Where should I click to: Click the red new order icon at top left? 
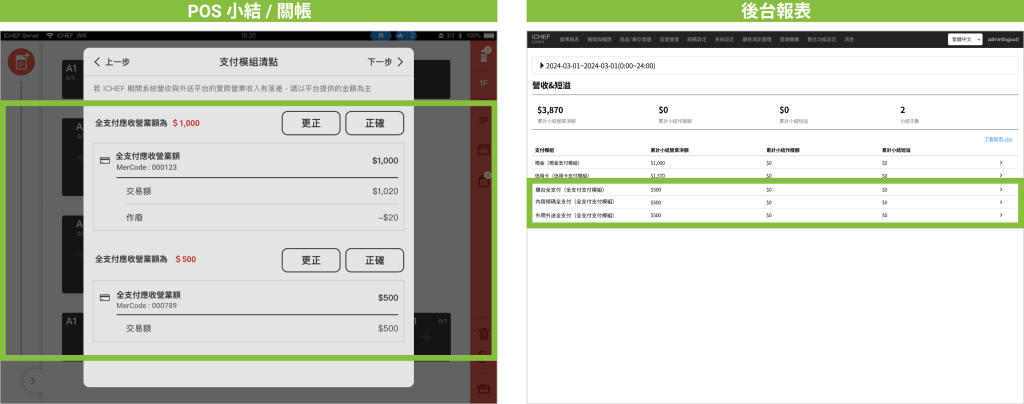click(19, 62)
